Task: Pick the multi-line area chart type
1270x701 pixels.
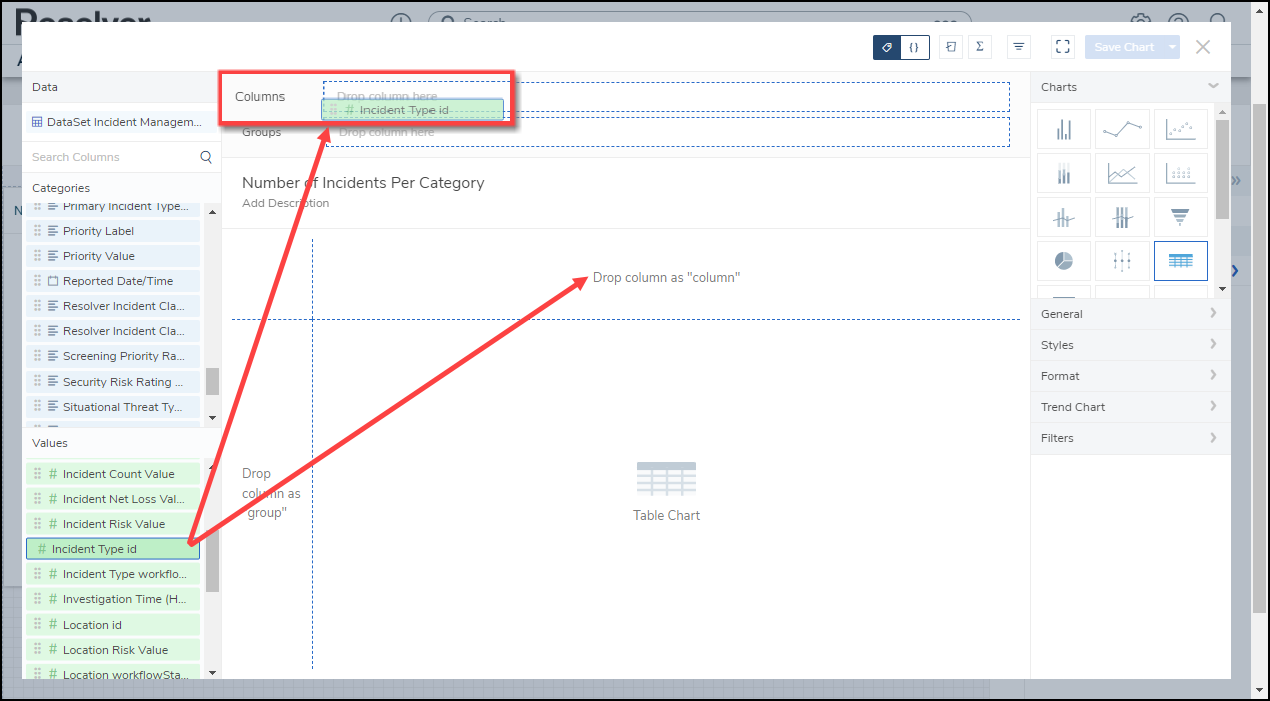Action: click(1122, 174)
